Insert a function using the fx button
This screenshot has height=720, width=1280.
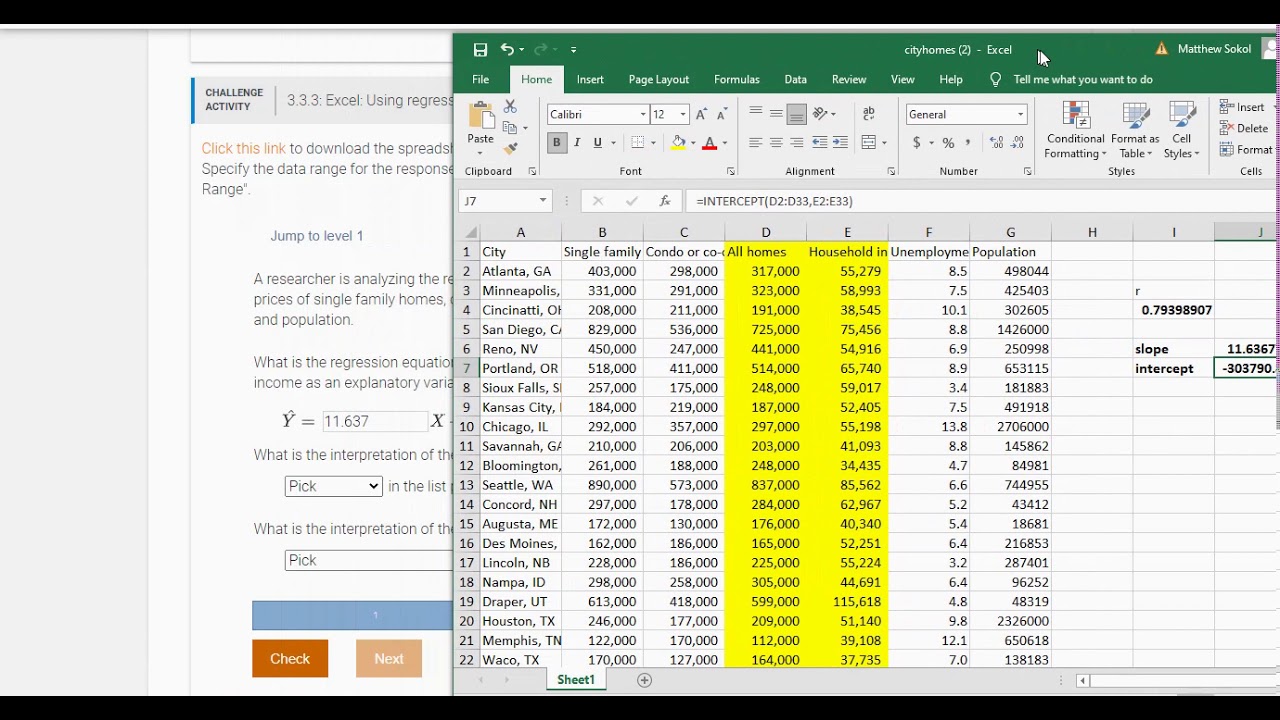(664, 201)
